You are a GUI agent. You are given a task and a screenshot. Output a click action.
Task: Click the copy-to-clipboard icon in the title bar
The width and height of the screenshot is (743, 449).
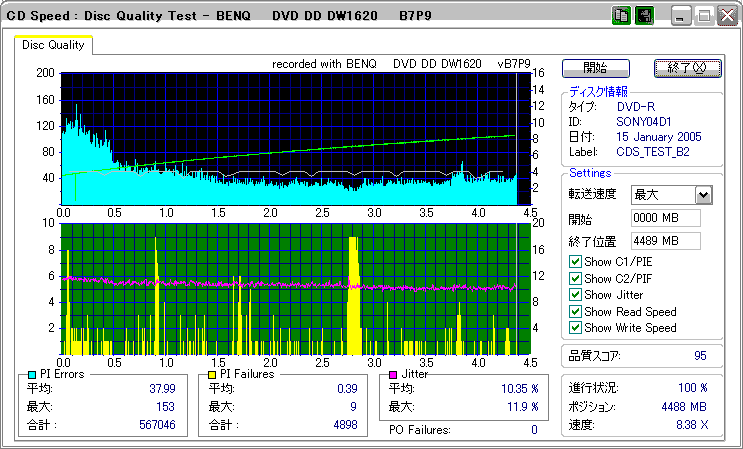pyautogui.click(x=621, y=16)
